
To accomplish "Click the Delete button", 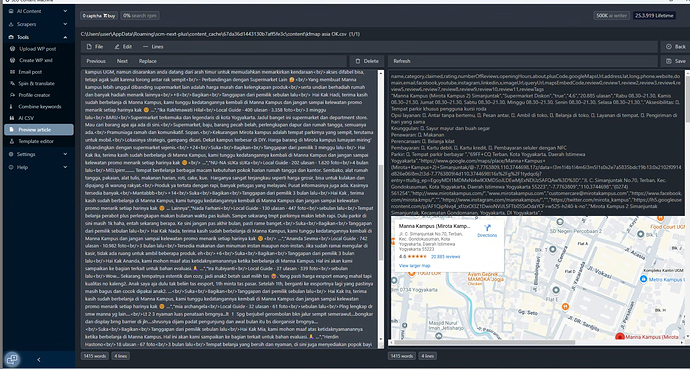I will click(x=367, y=61).
